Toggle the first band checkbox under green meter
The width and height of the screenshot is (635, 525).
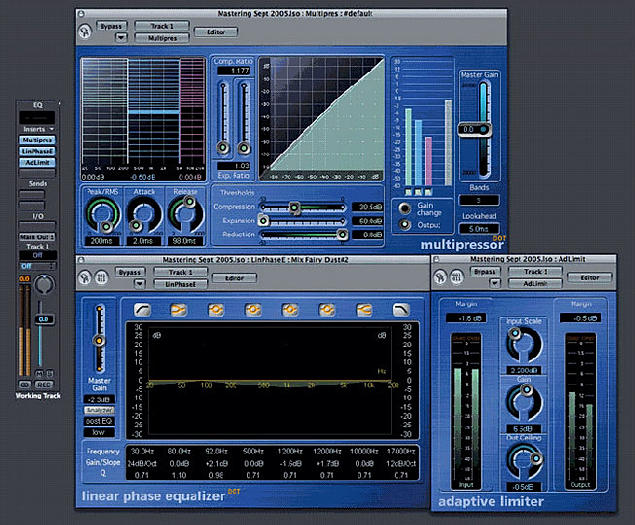point(409,192)
